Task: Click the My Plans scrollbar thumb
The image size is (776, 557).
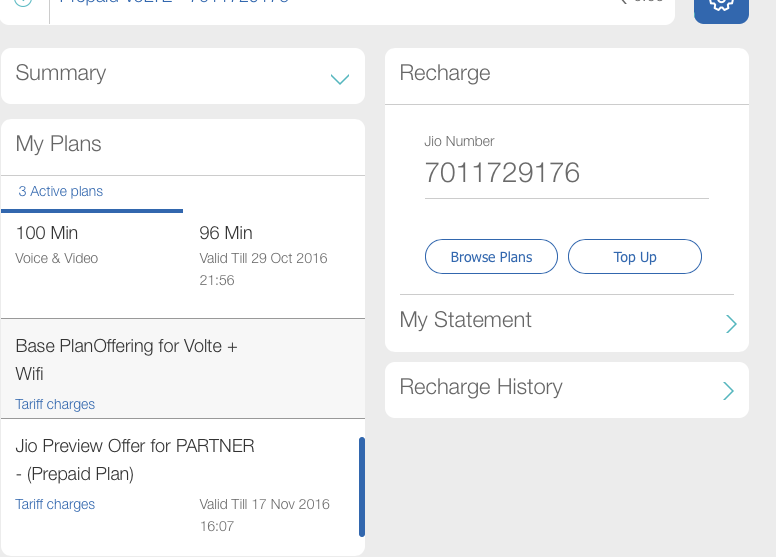Action: 362,487
